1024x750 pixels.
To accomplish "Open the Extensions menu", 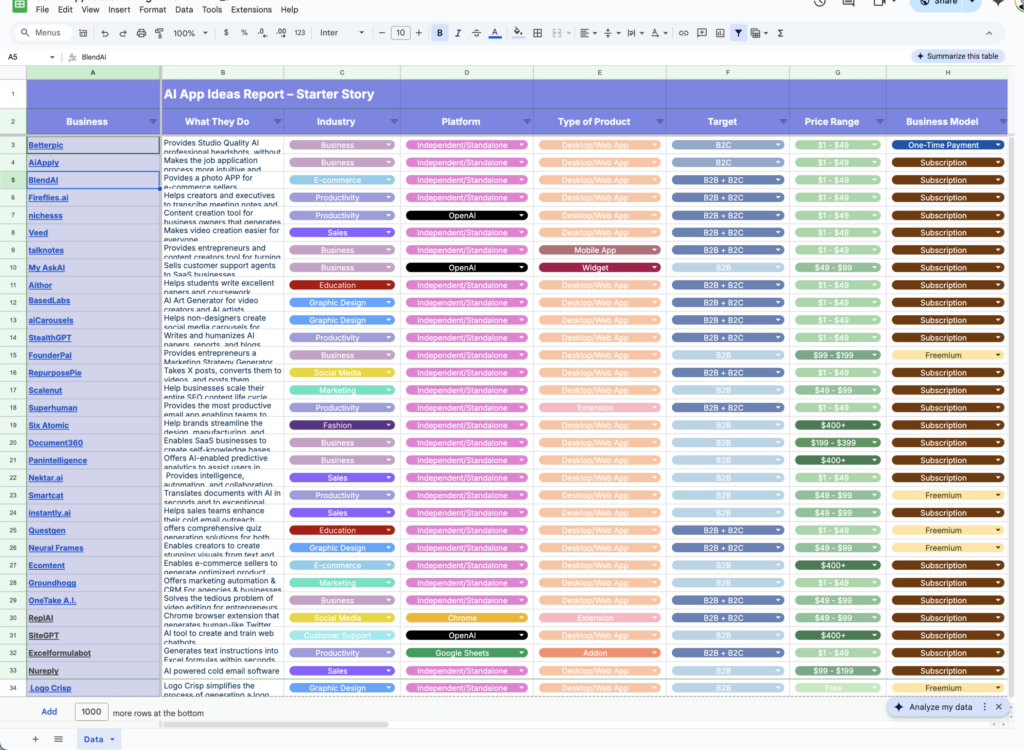I will click(x=251, y=10).
